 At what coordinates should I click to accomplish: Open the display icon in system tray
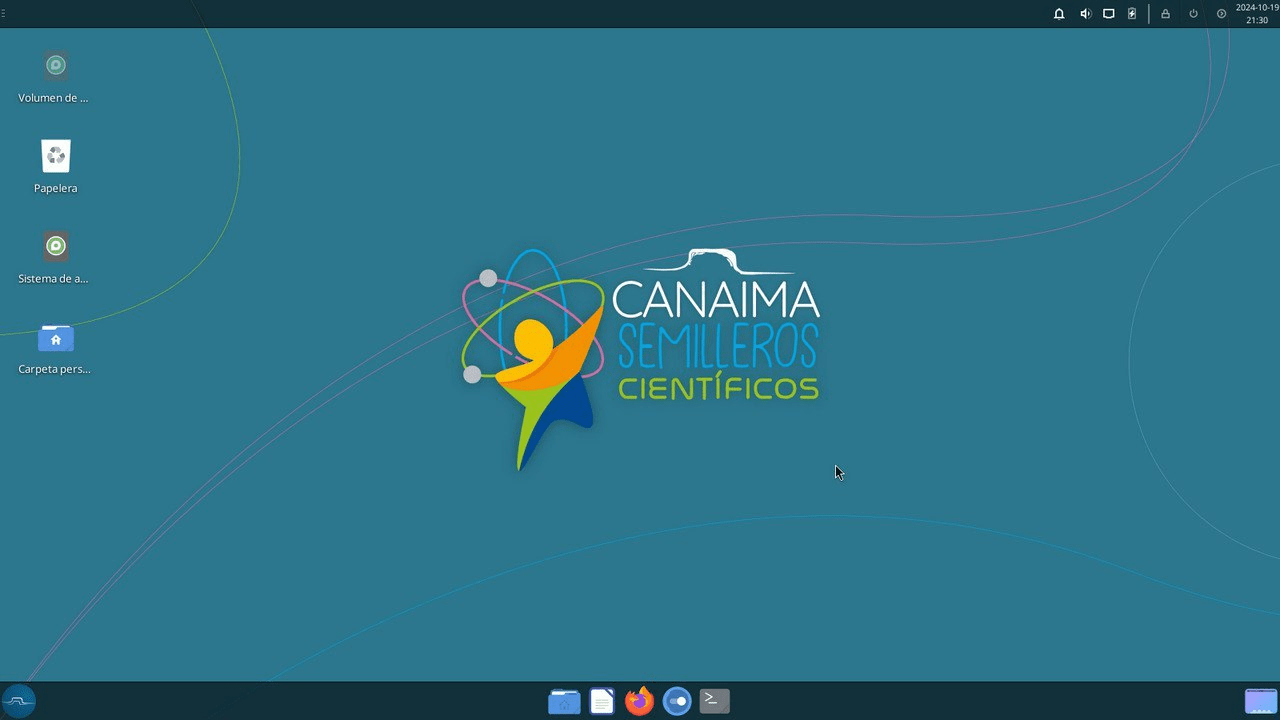1108,14
